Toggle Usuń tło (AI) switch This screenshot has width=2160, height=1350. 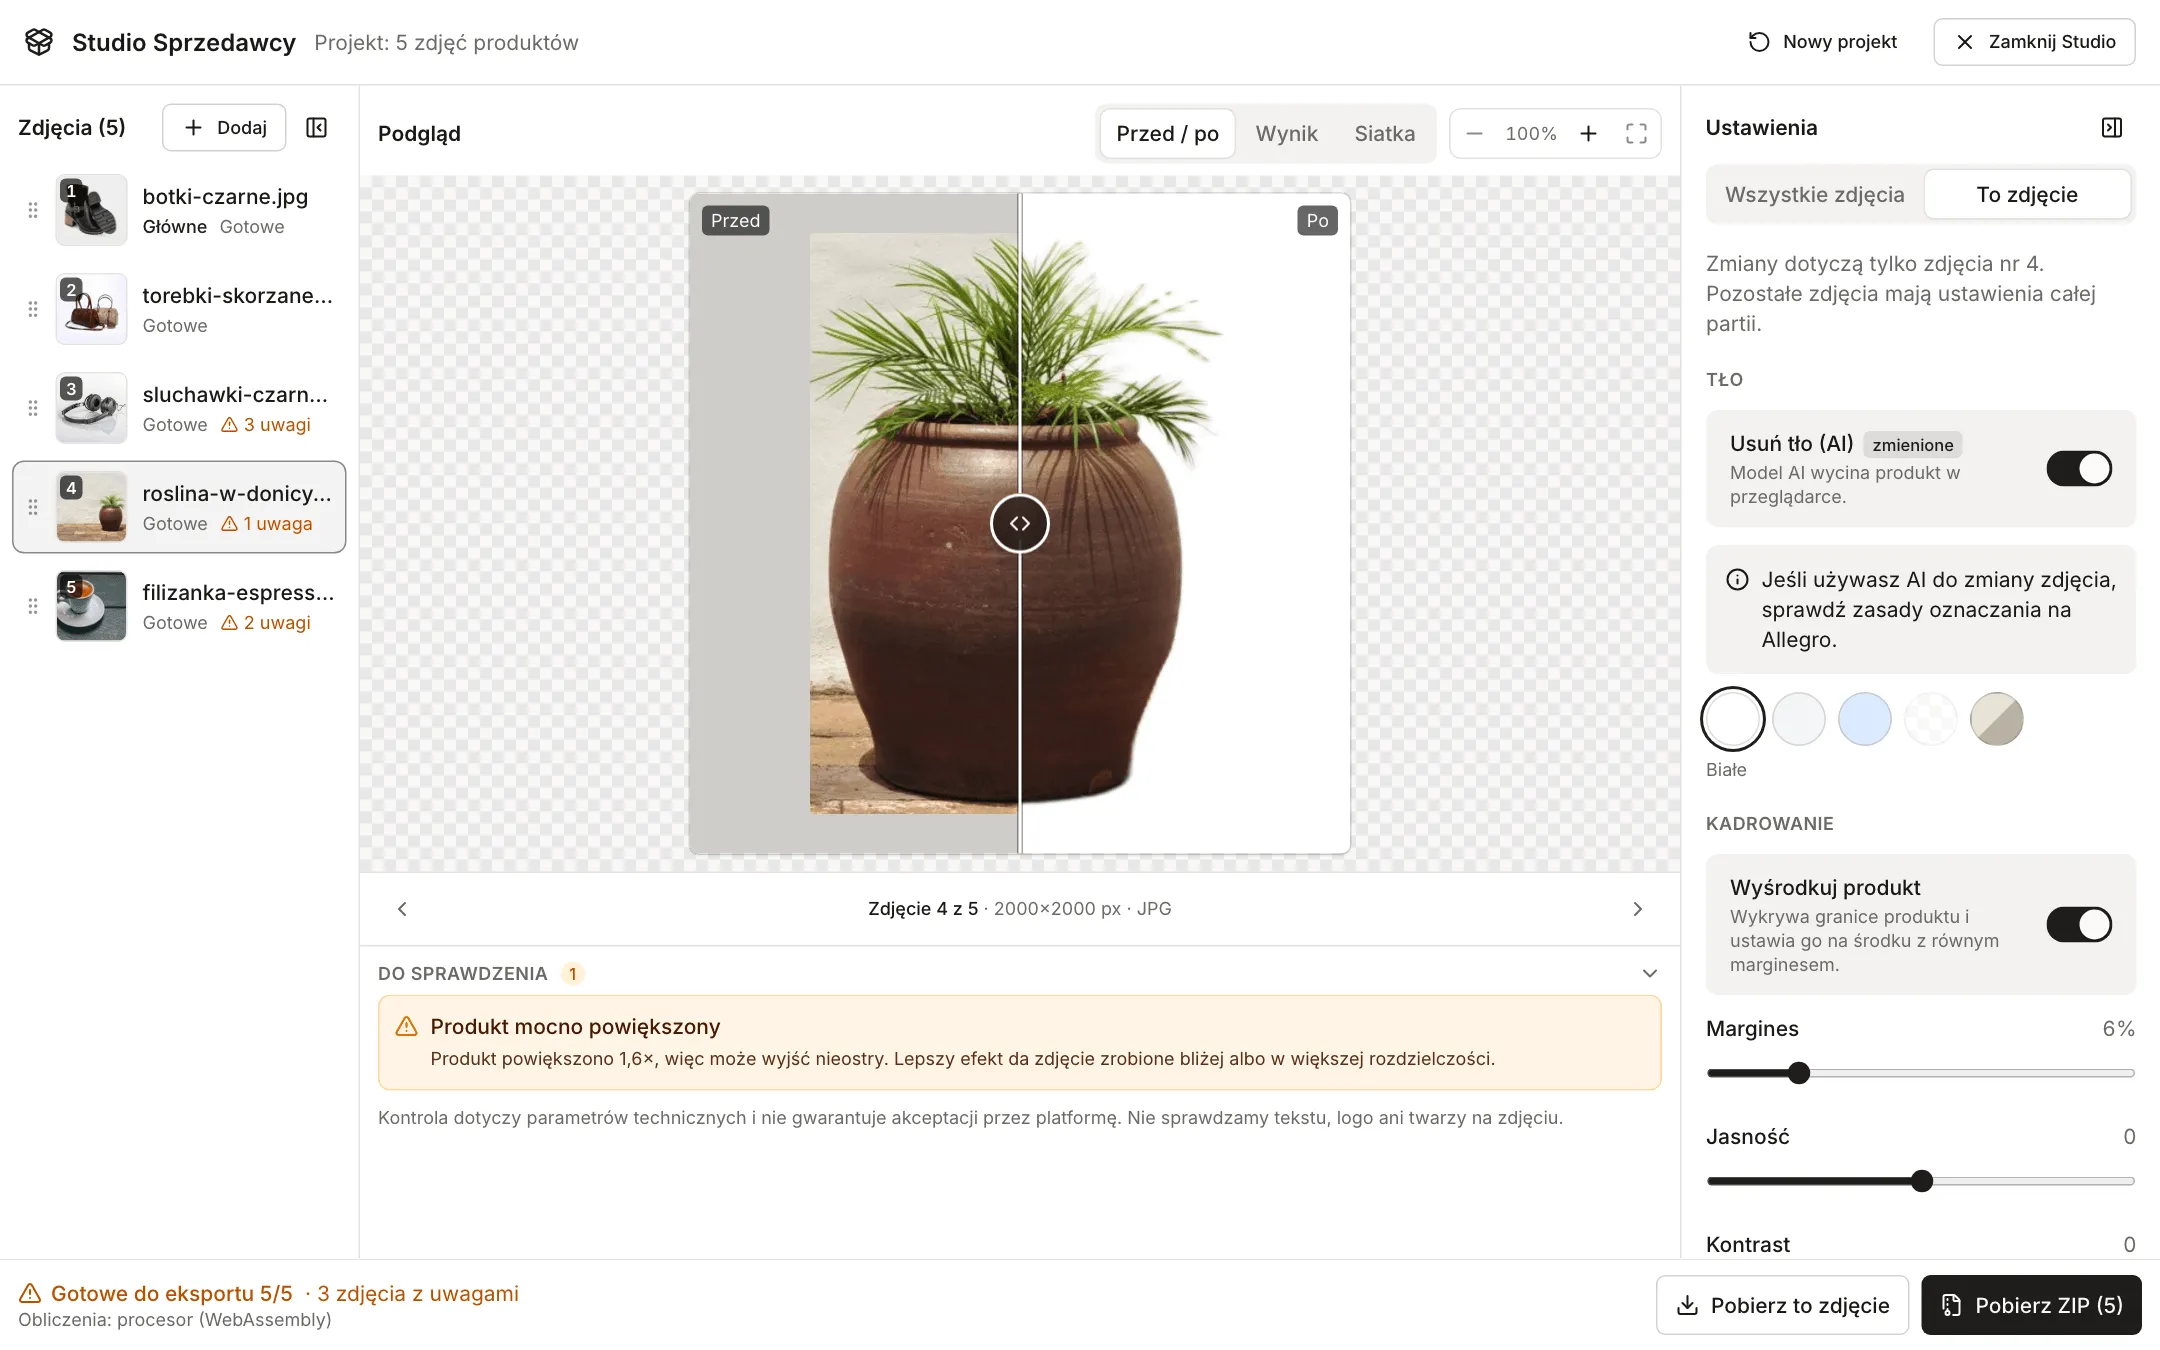2079,468
